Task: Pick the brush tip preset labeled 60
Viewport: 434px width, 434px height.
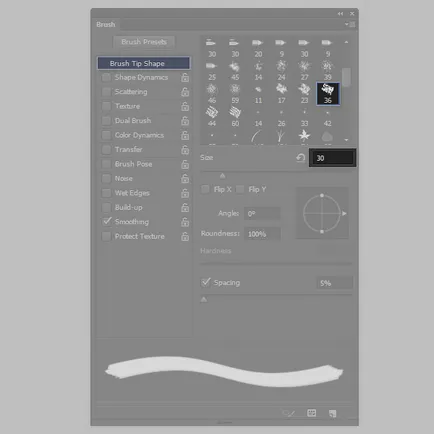Action: pyautogui.click(x=235, y=116)
